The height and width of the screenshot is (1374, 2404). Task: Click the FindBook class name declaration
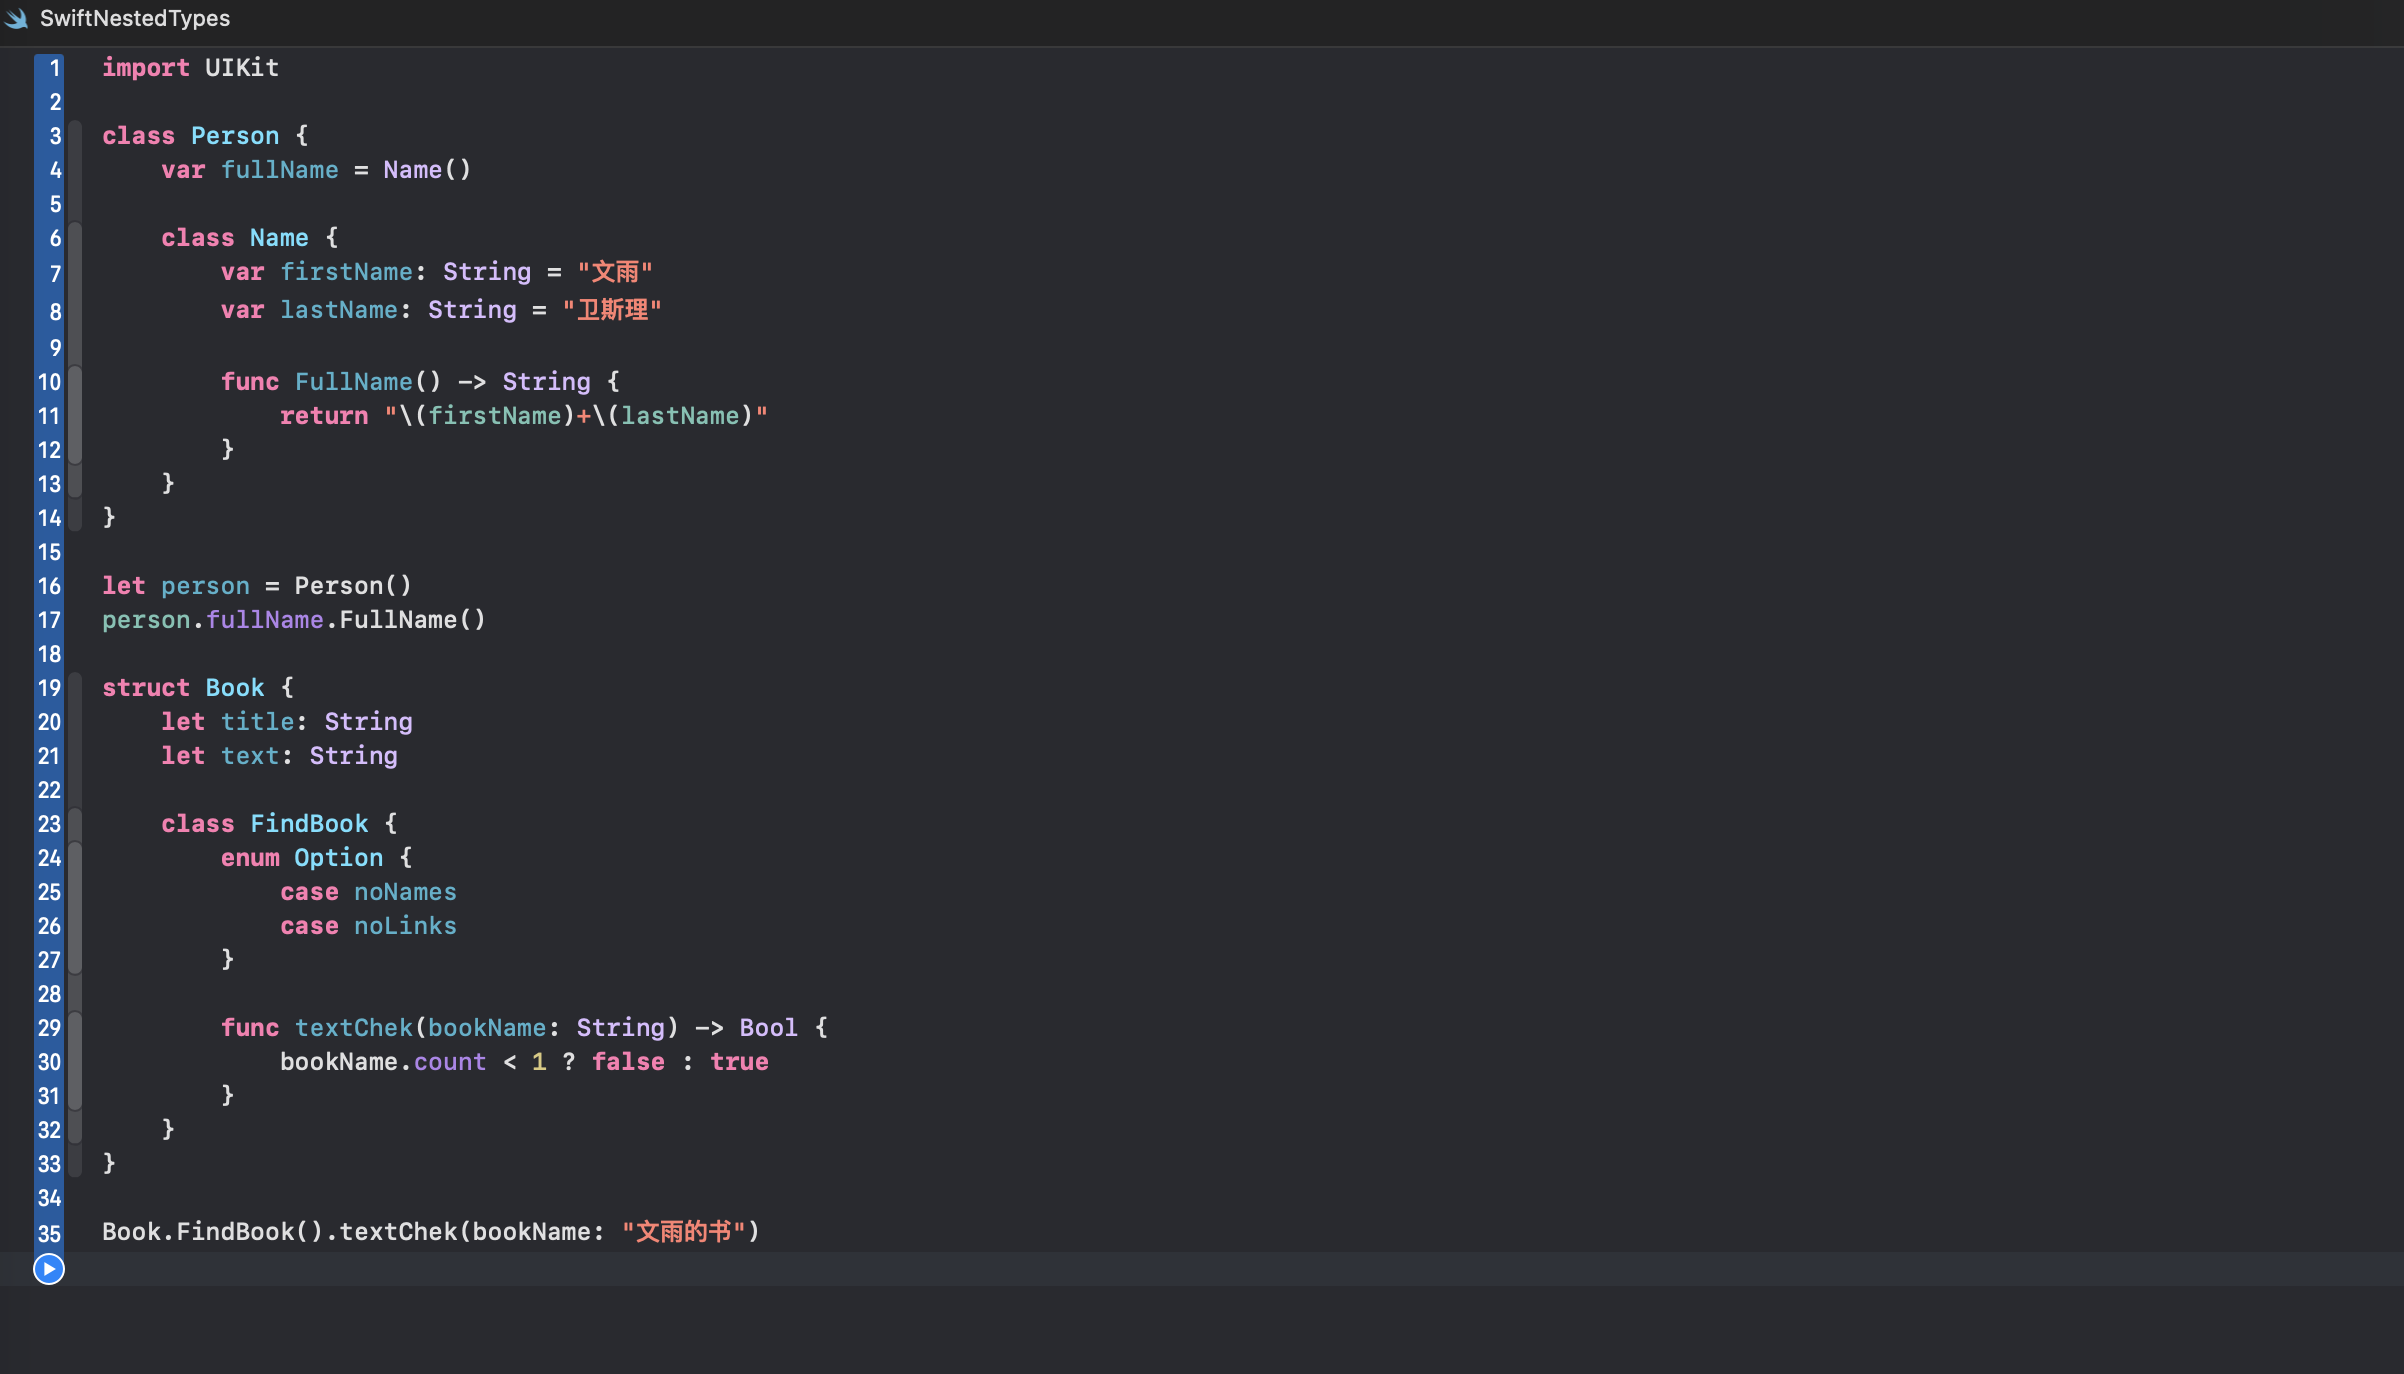pyautogui.click(x=309, y=824)
